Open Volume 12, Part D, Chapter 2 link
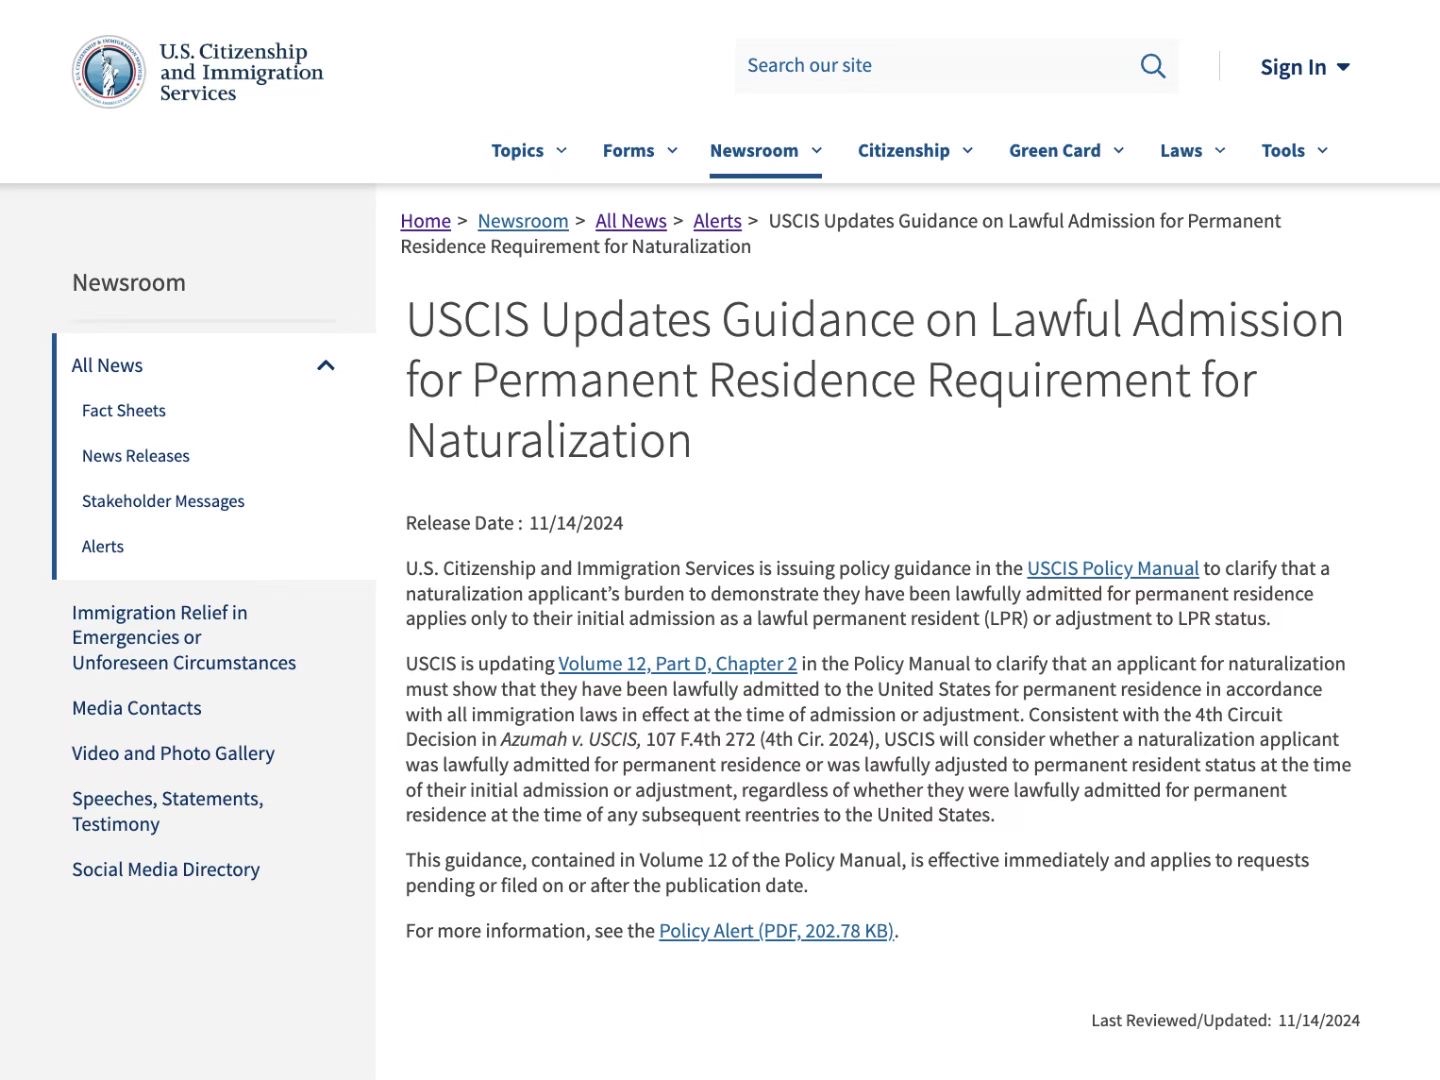Image resolution: width=1440 pixels, height=1080 pixels. 678,664
